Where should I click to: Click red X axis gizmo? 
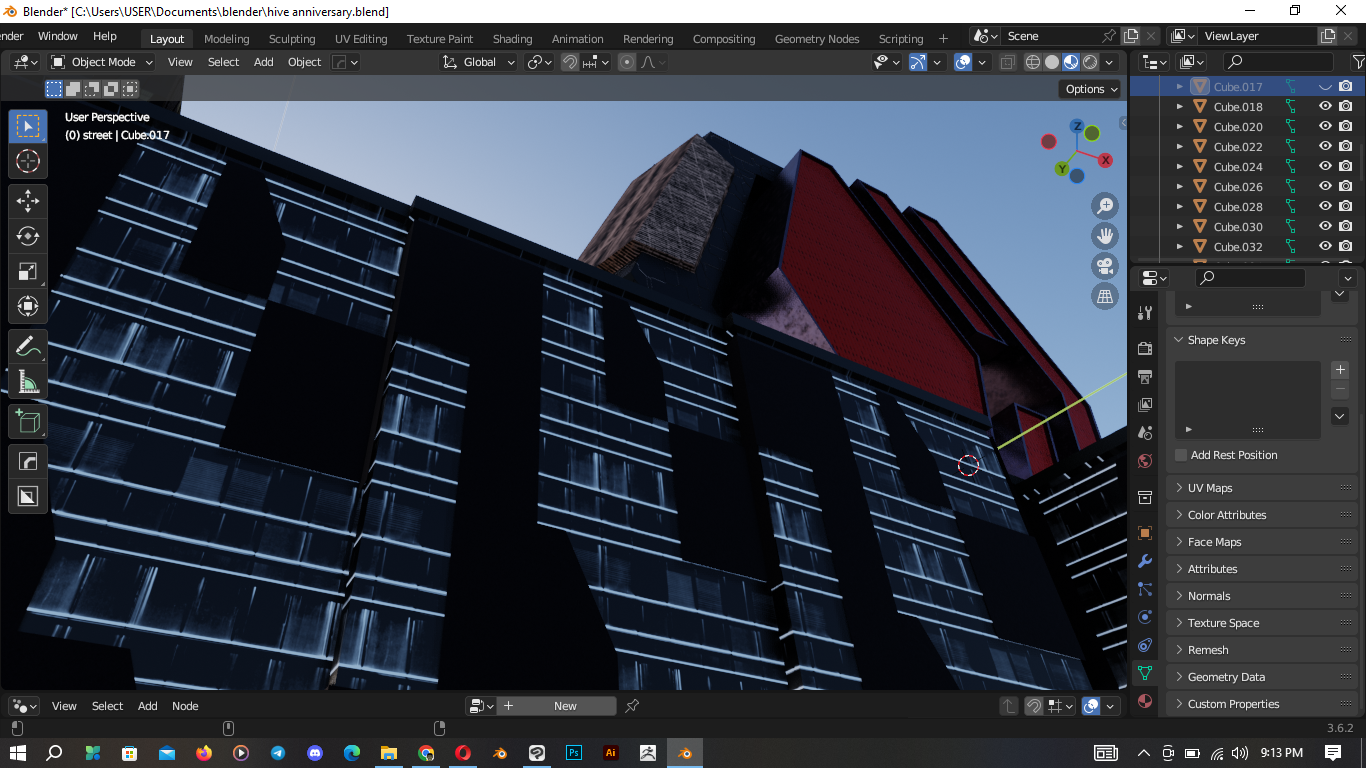[x=1106, y=160]
